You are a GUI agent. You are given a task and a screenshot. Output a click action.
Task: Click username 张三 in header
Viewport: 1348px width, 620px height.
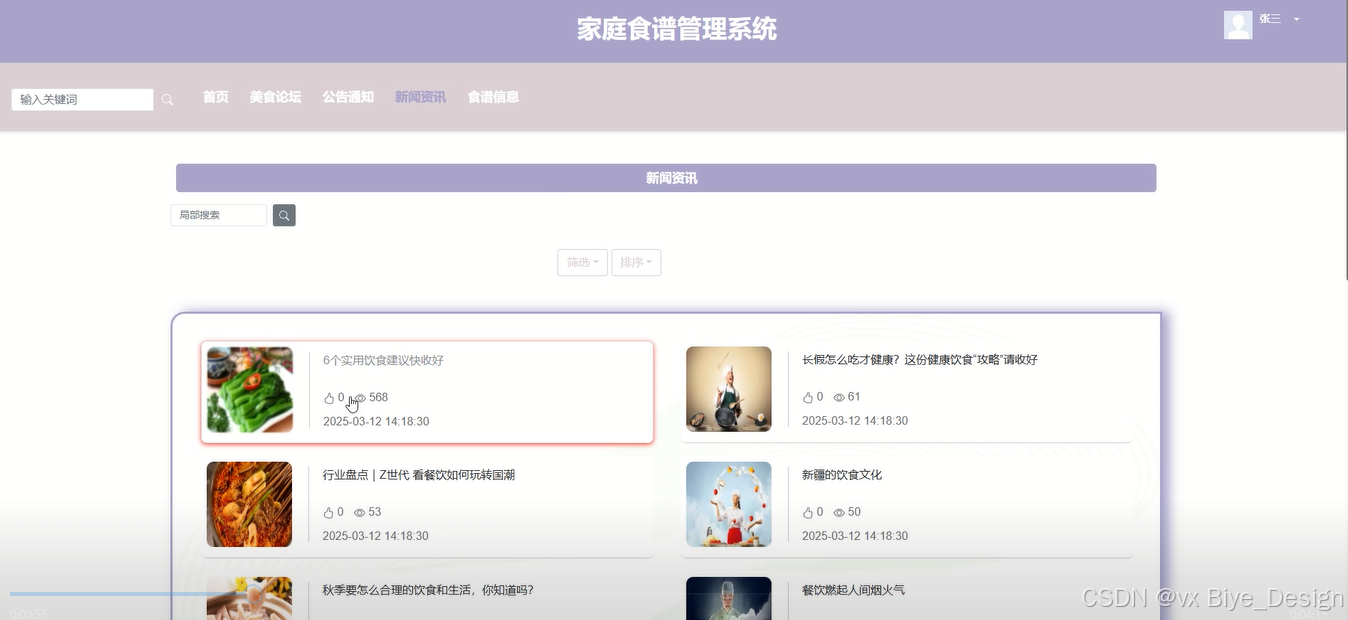tap(1270, 19)
